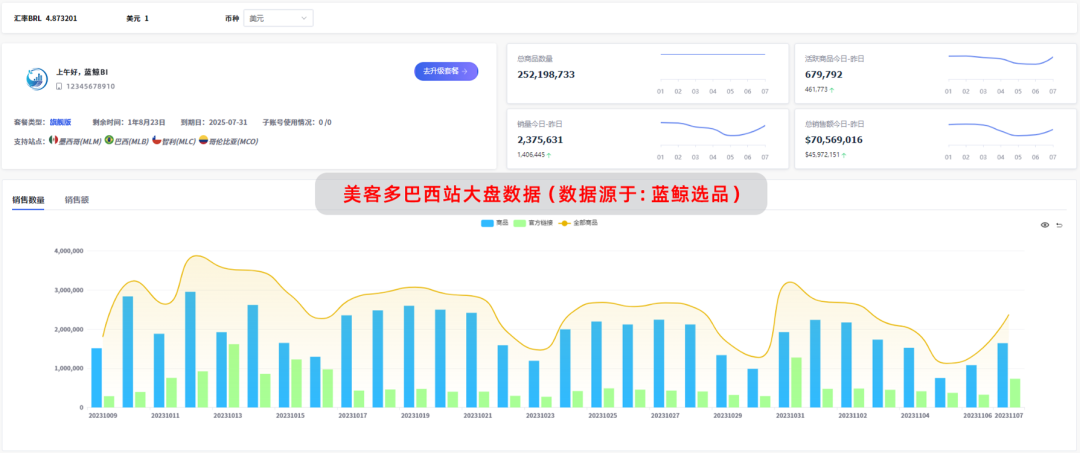
Task: Click the phone icon beside 12345678910
Action: tap(59, 87)
